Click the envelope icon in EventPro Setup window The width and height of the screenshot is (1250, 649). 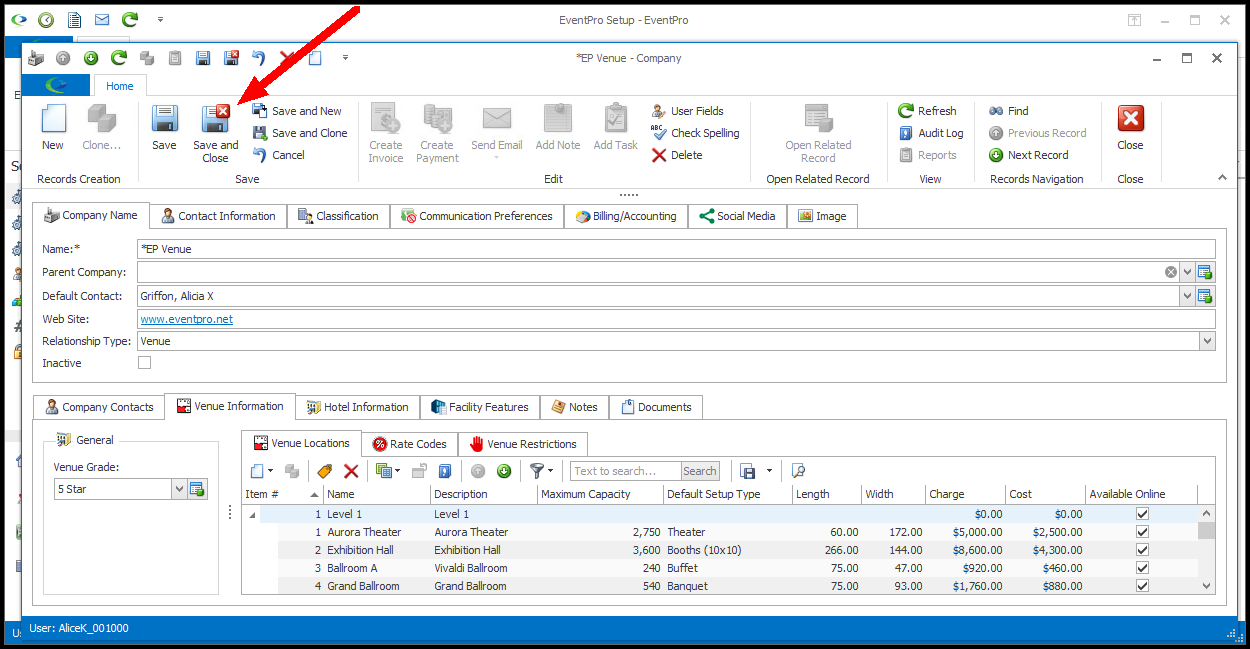click(102, 20)
